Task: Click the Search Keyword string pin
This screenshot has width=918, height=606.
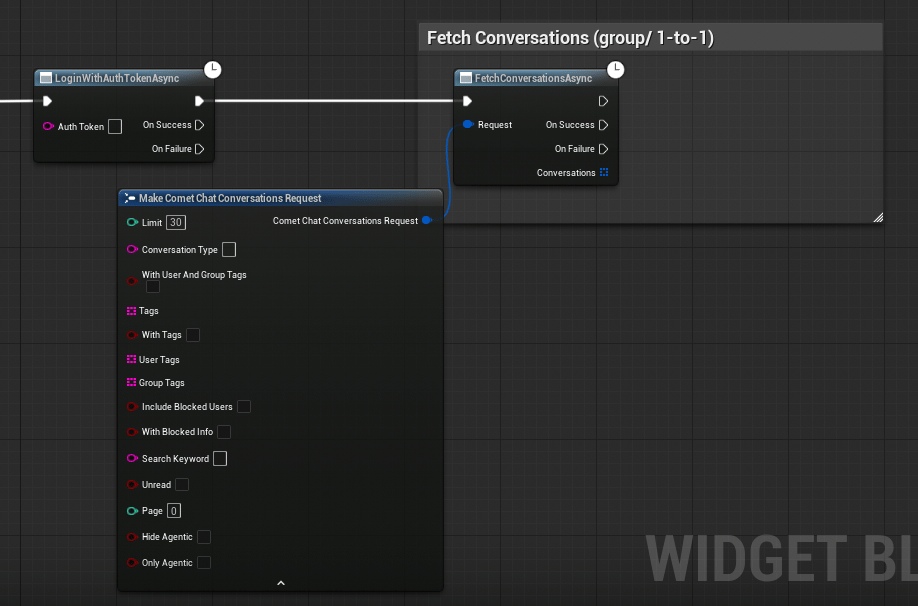Action: [132, 458]
